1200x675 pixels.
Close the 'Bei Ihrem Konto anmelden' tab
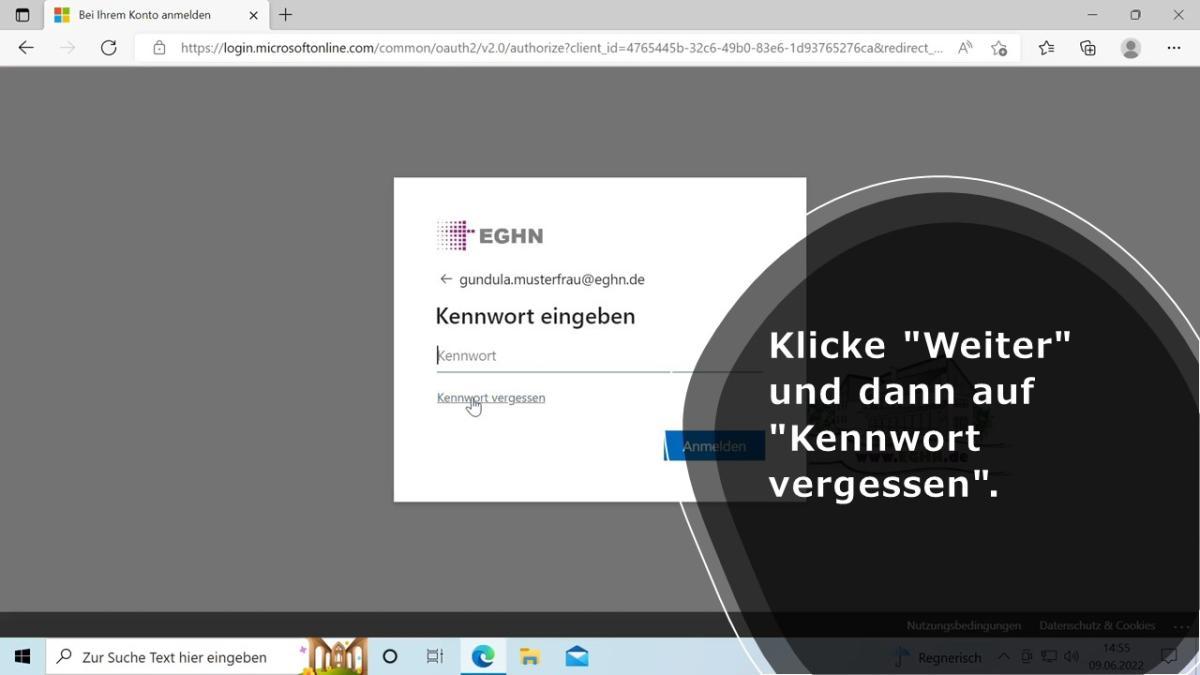tap(253, 15)
